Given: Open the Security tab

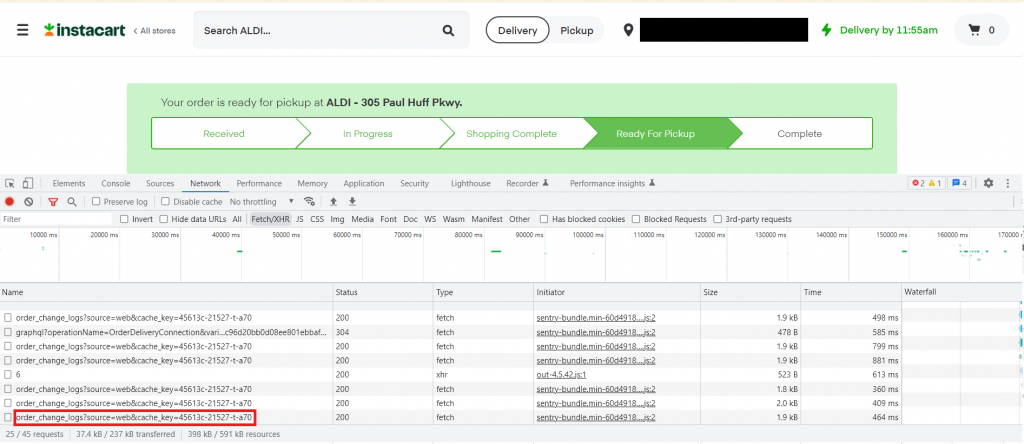Looking at the screenshot, I should coord(415,183).
